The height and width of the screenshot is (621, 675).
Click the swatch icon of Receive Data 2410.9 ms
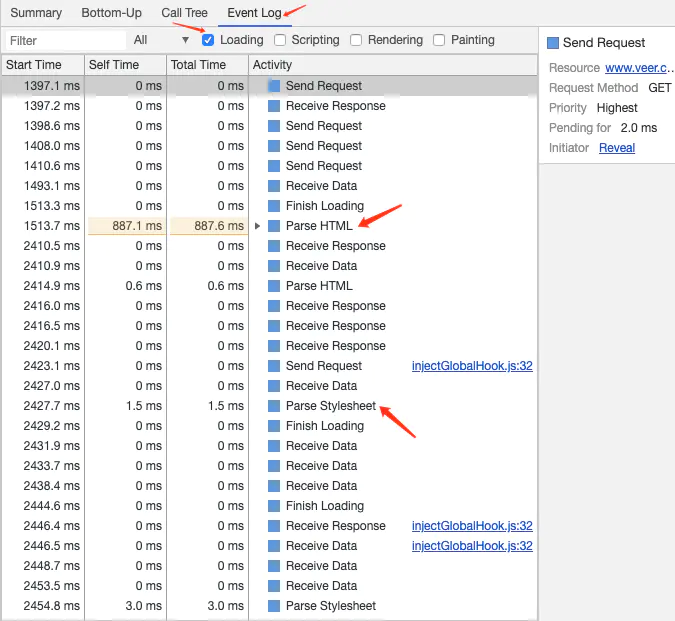click(x=274, y=266)
